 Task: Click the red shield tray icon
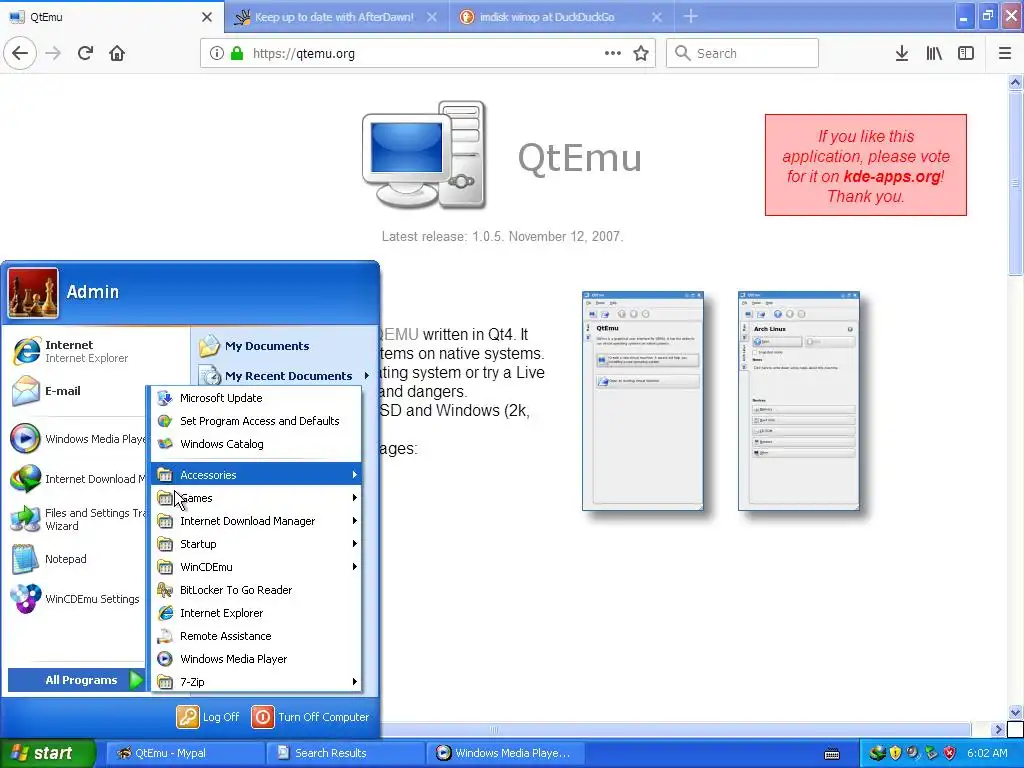(950, 753)
